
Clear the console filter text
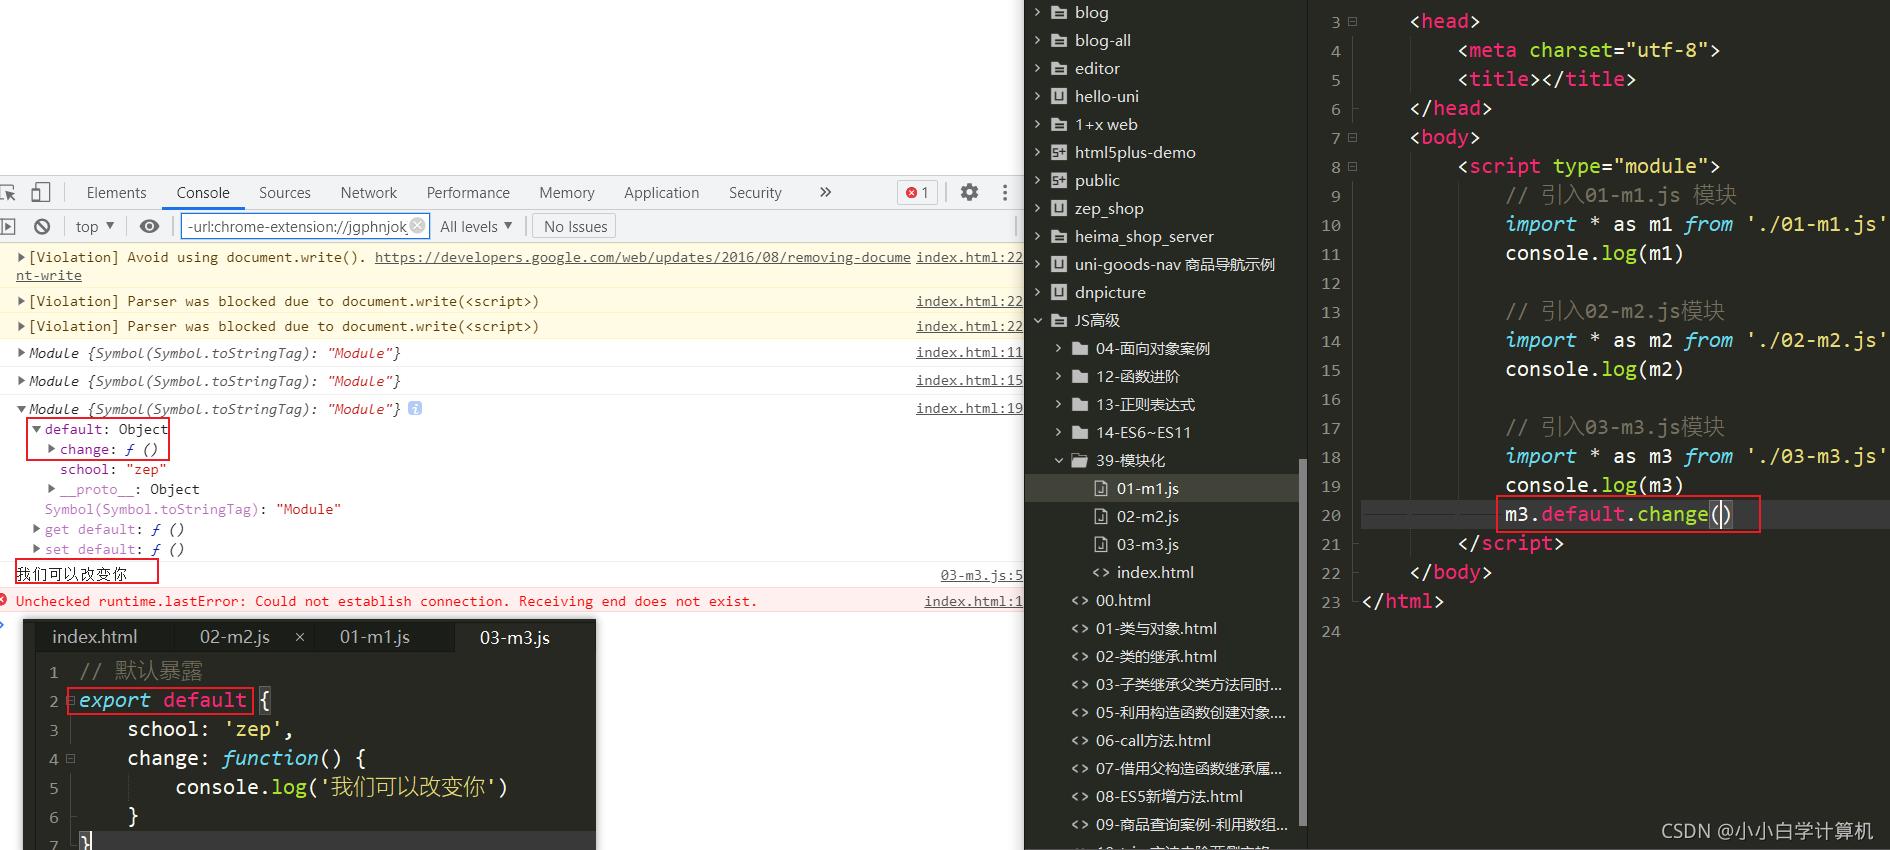coord(418,226)
